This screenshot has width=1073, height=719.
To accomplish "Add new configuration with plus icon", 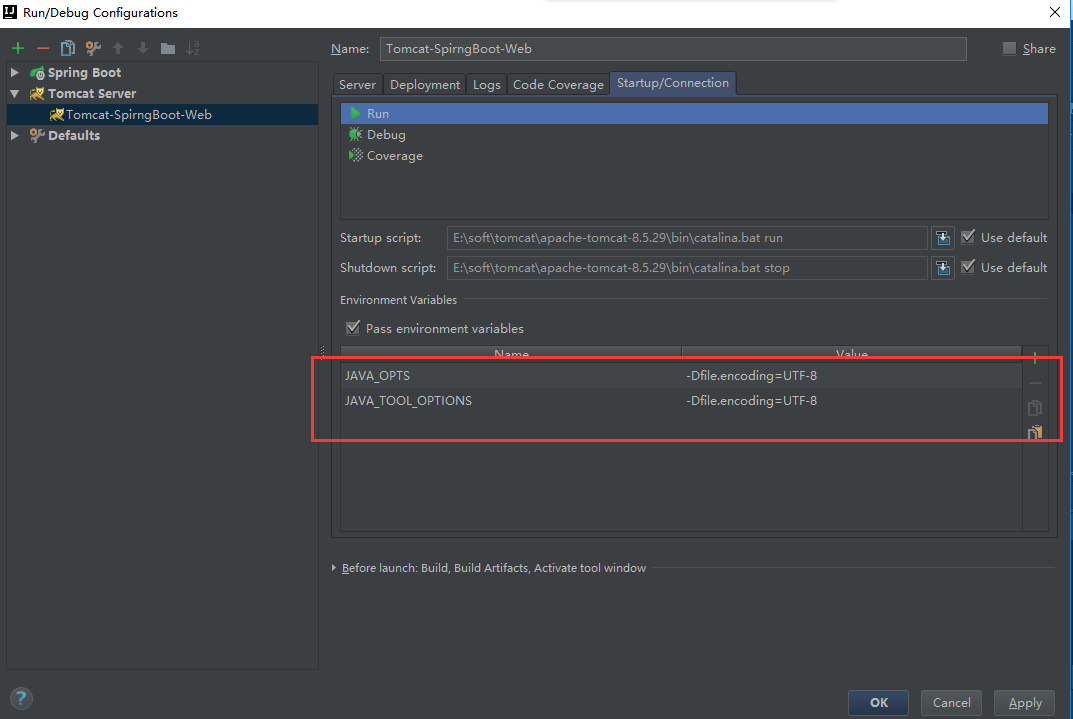I will point(18,48).
